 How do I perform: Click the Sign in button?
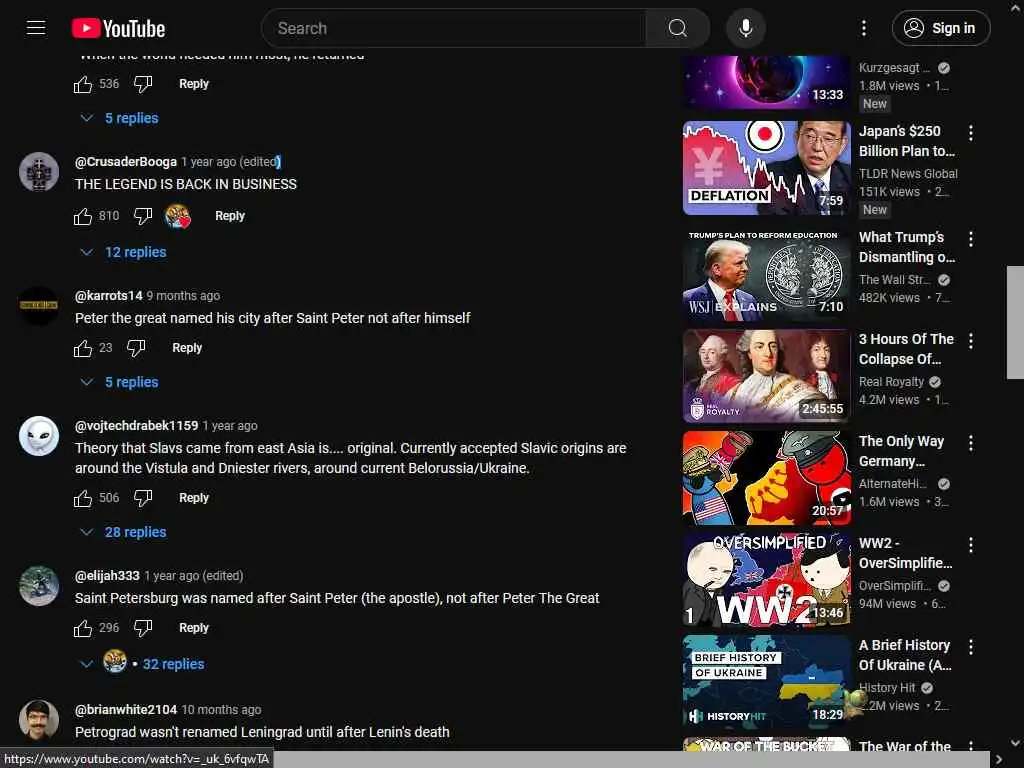coord(940,28)
